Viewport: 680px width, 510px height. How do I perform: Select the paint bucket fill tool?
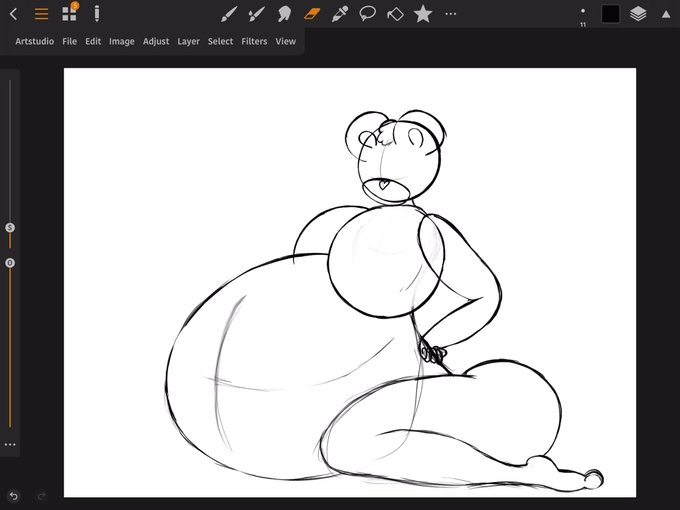coord(395,15)
